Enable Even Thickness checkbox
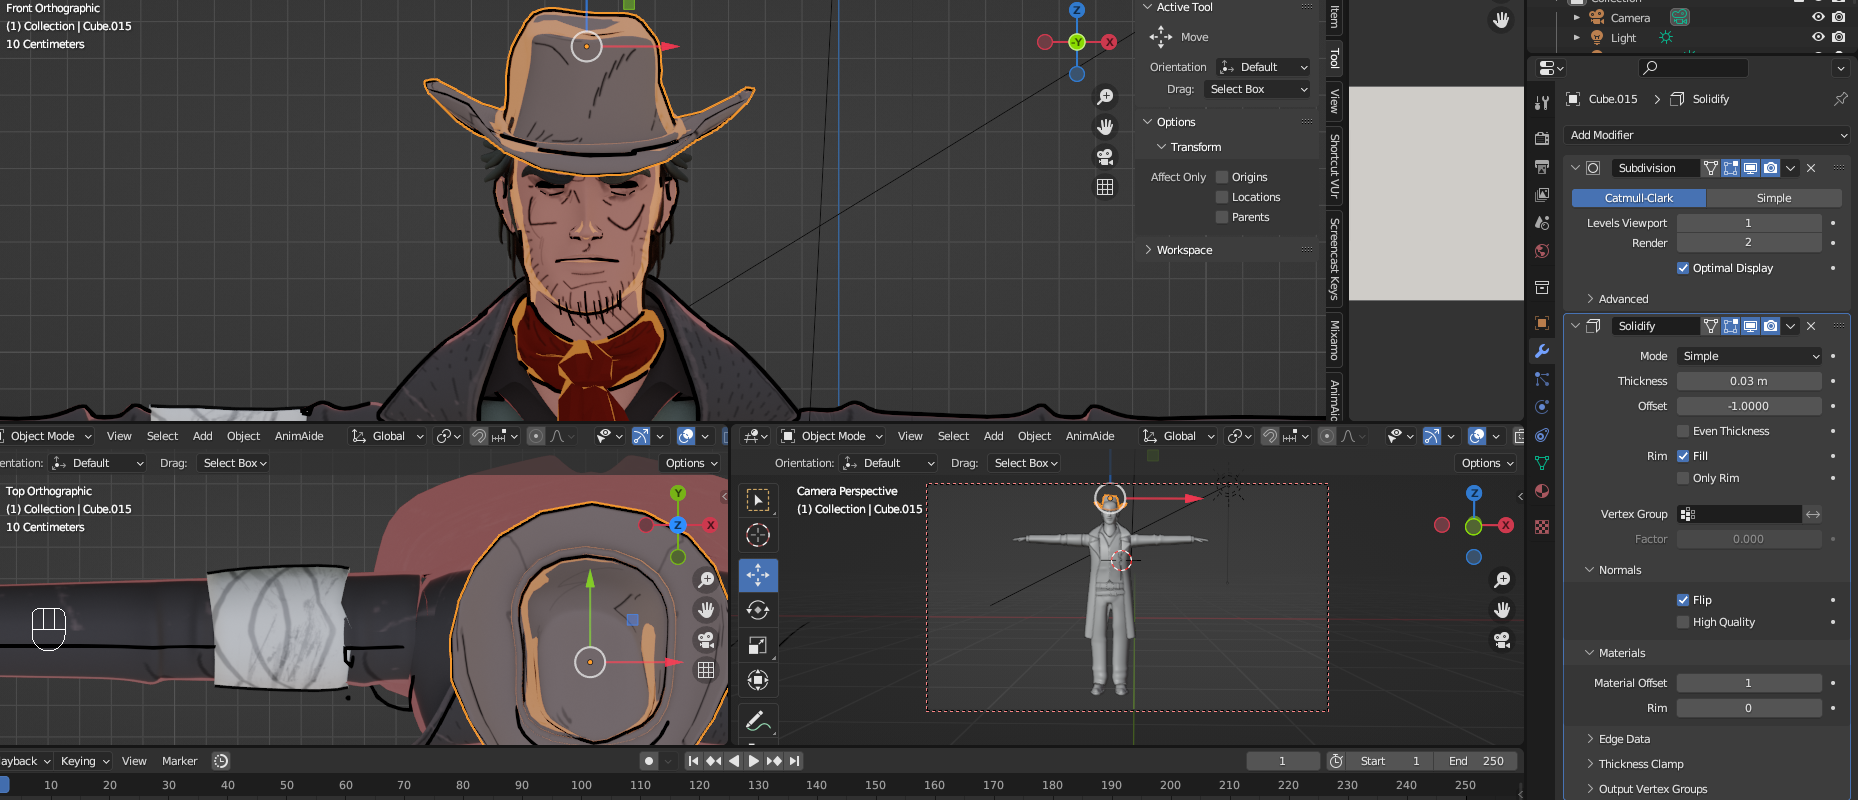 1683,431
